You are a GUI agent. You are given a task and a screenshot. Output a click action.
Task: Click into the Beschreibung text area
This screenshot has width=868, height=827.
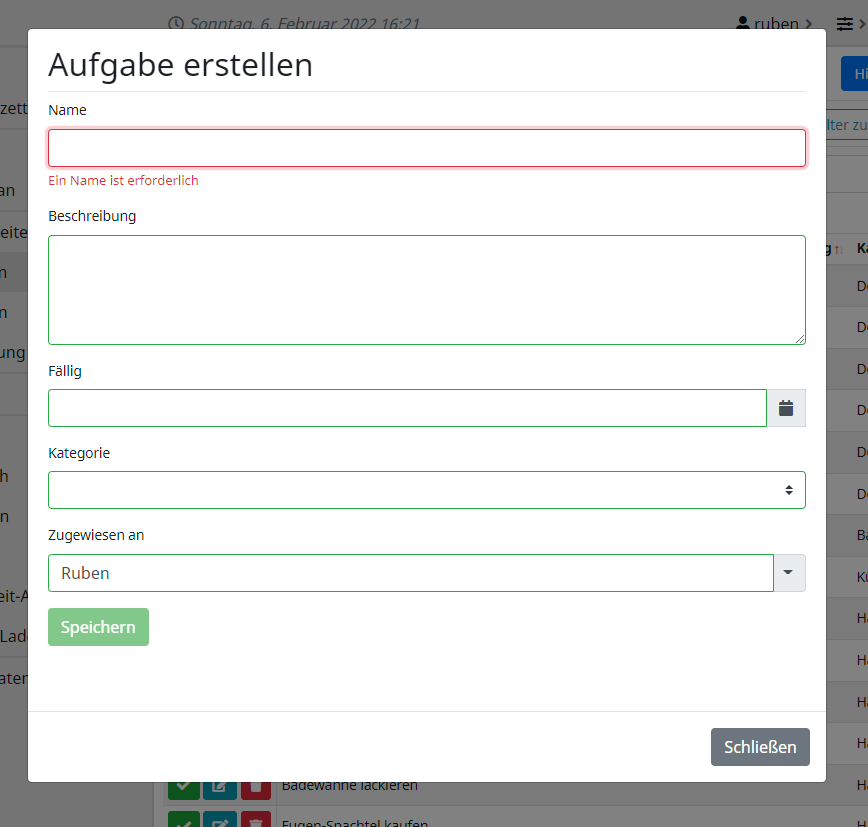tap(426, 290)
